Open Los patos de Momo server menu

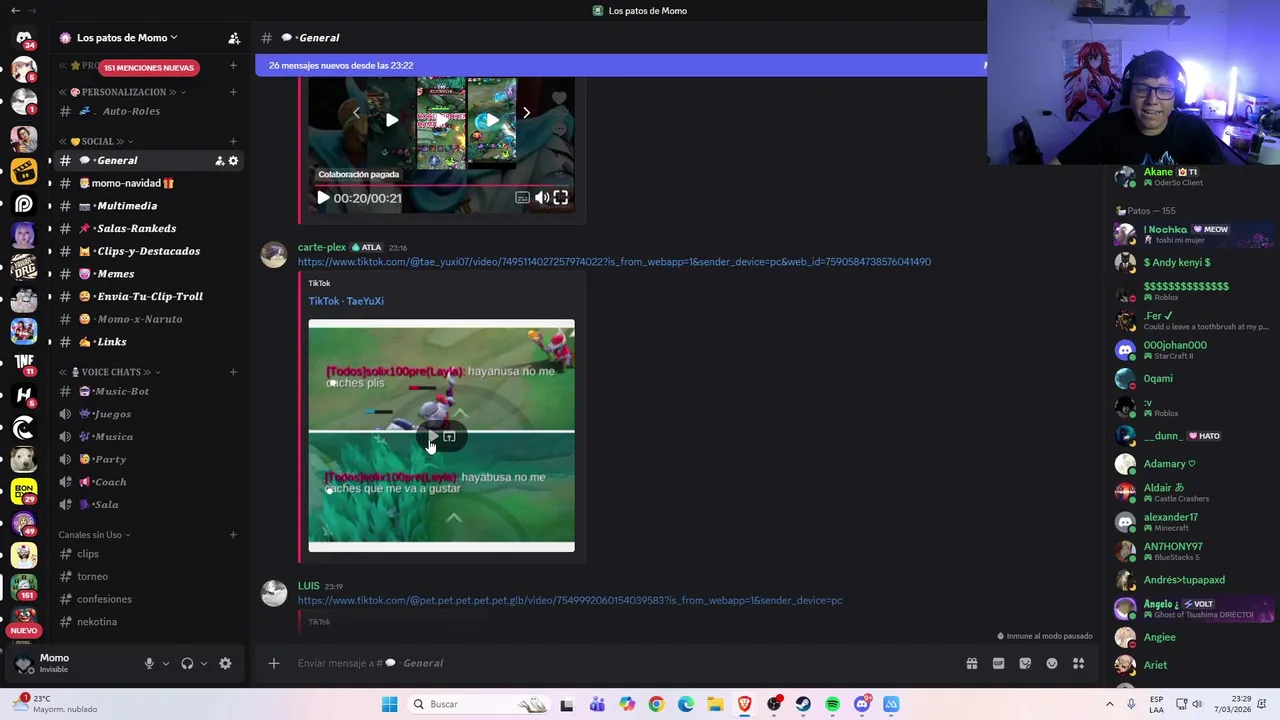coord(127,38)
